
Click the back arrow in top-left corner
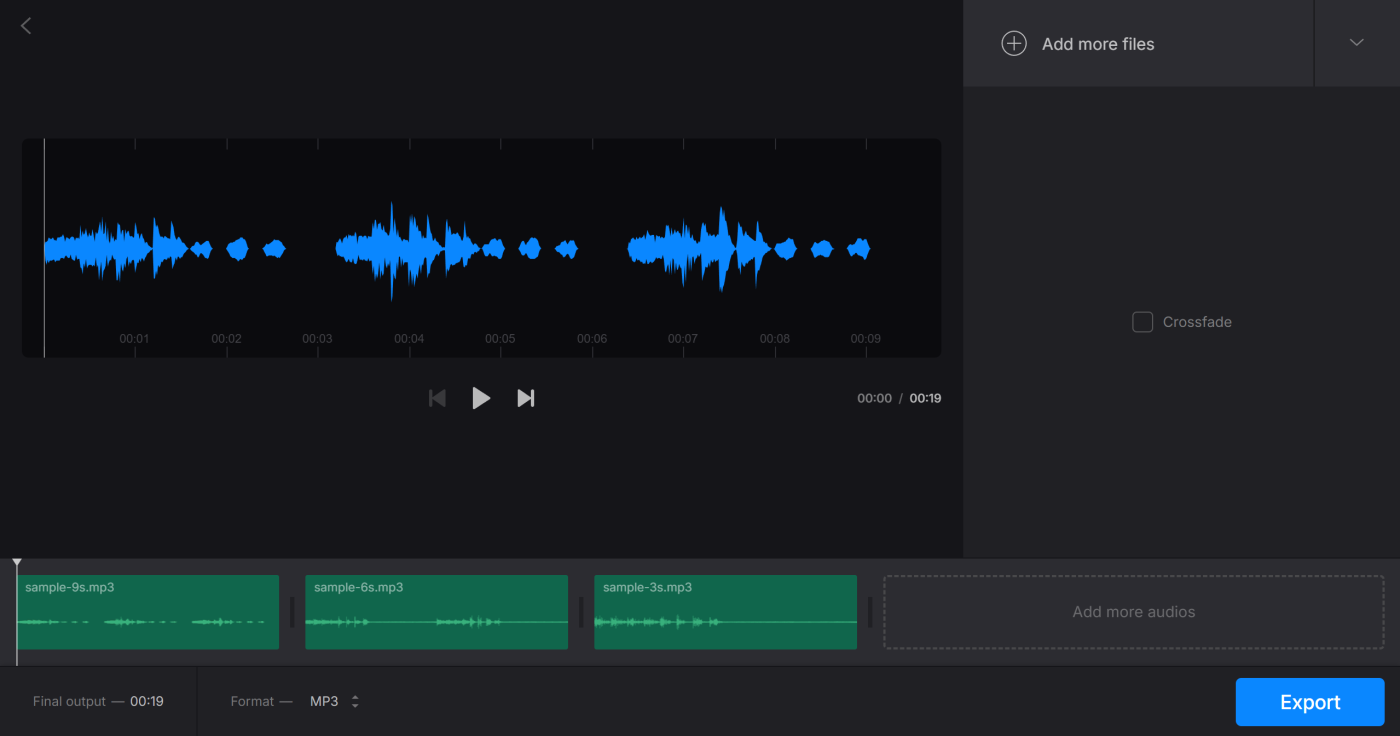coord(25,25)
